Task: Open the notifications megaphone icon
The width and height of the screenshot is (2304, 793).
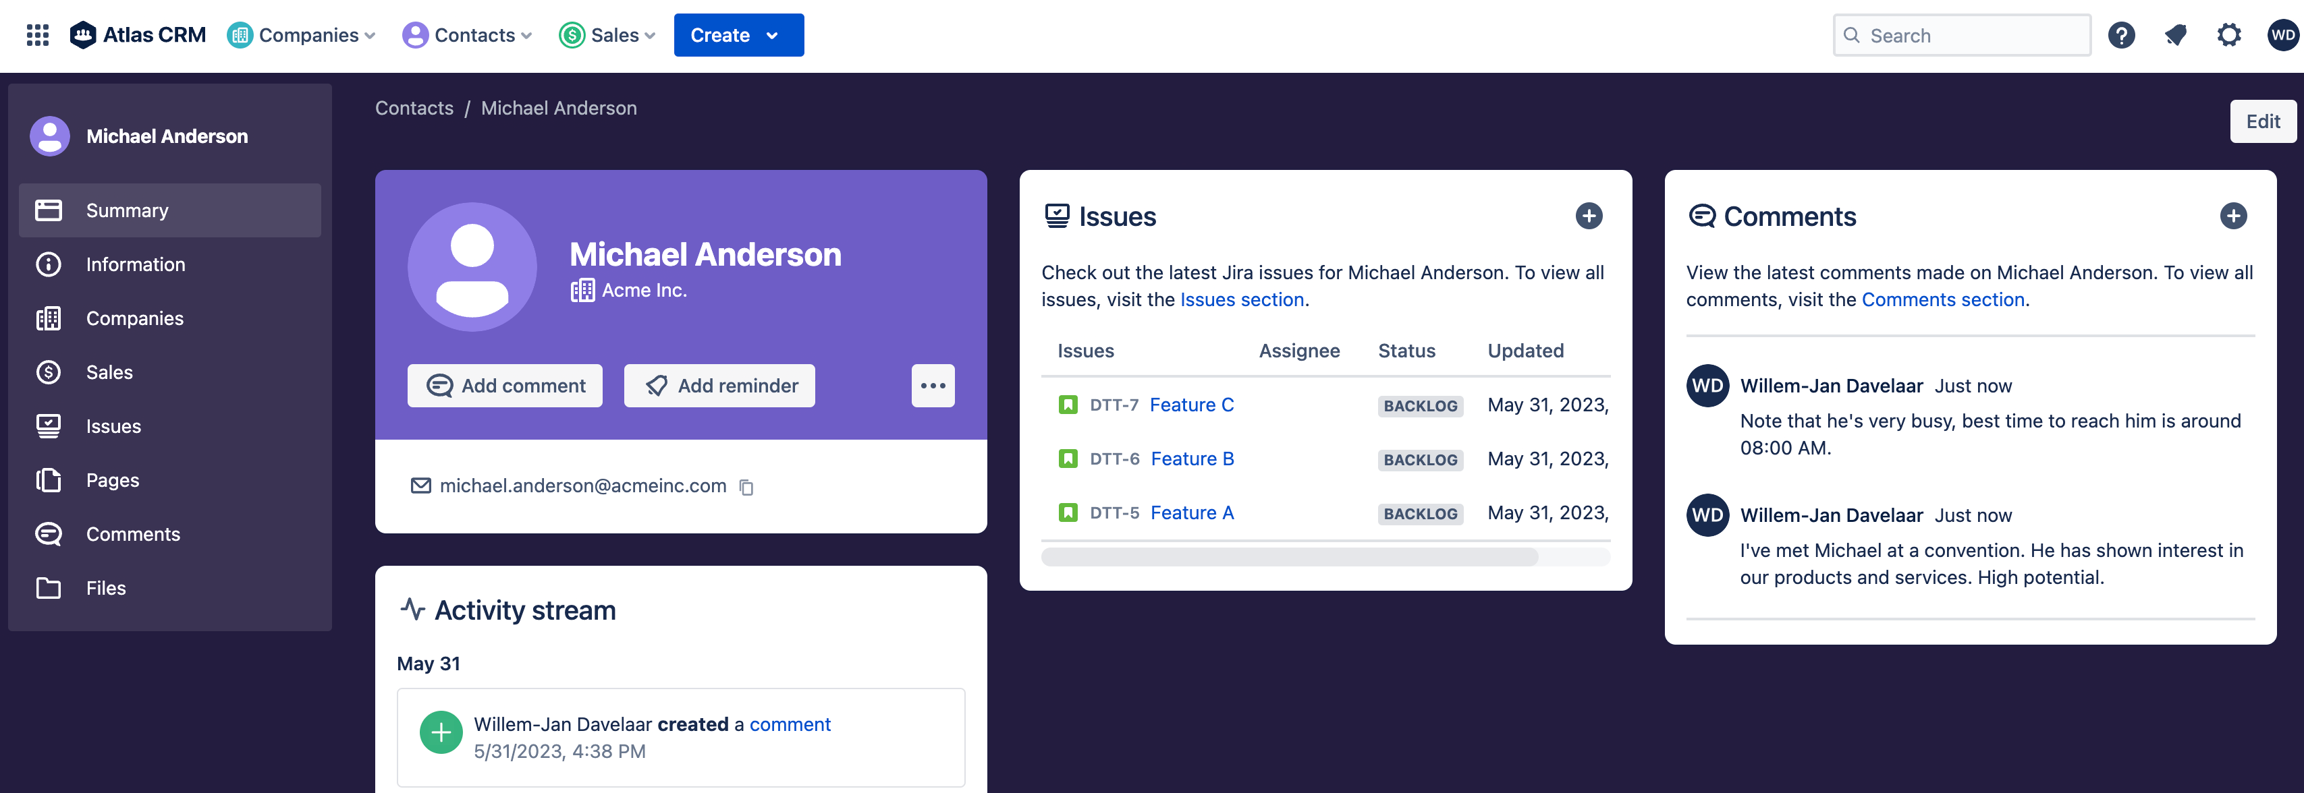Action: coord(2175,35)
